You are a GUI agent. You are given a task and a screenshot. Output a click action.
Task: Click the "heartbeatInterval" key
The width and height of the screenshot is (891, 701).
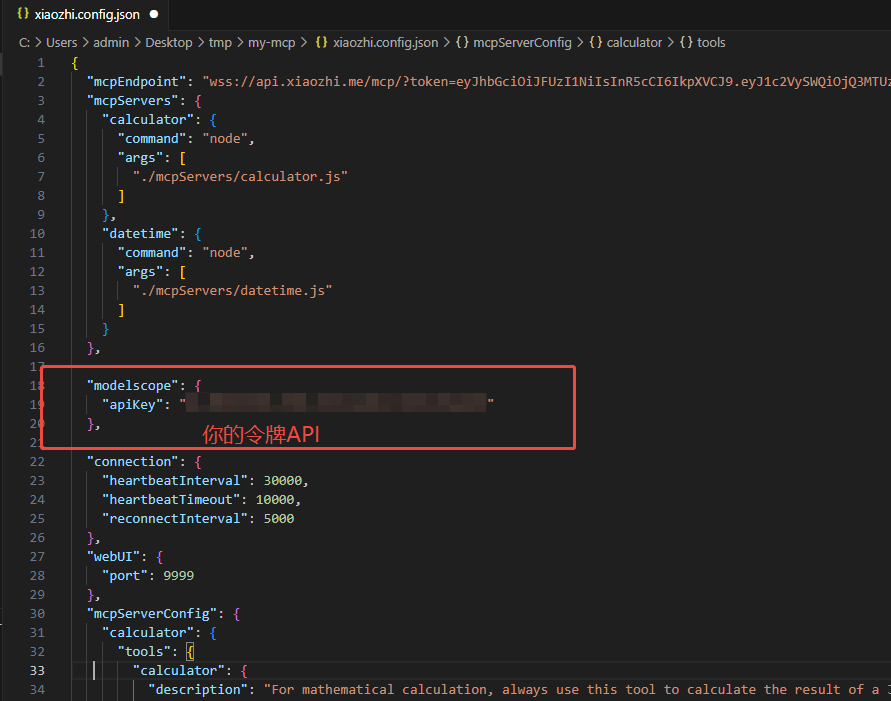pos(174,481)
